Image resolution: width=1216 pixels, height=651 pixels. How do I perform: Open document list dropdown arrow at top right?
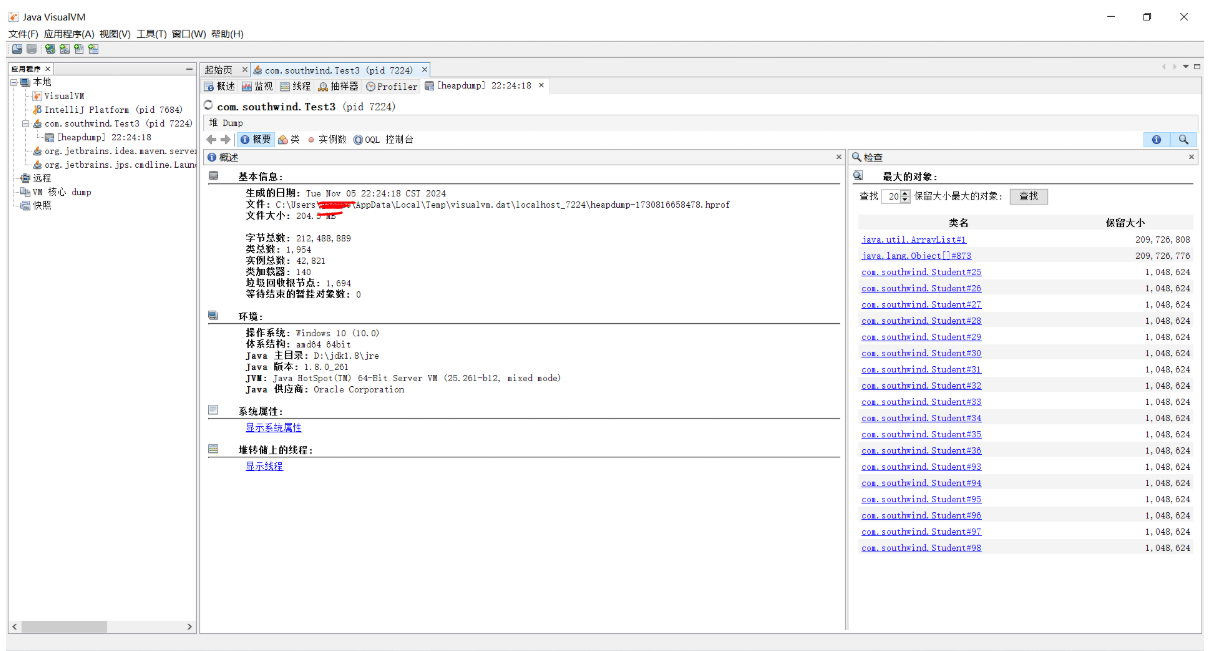click(1186, 67)
